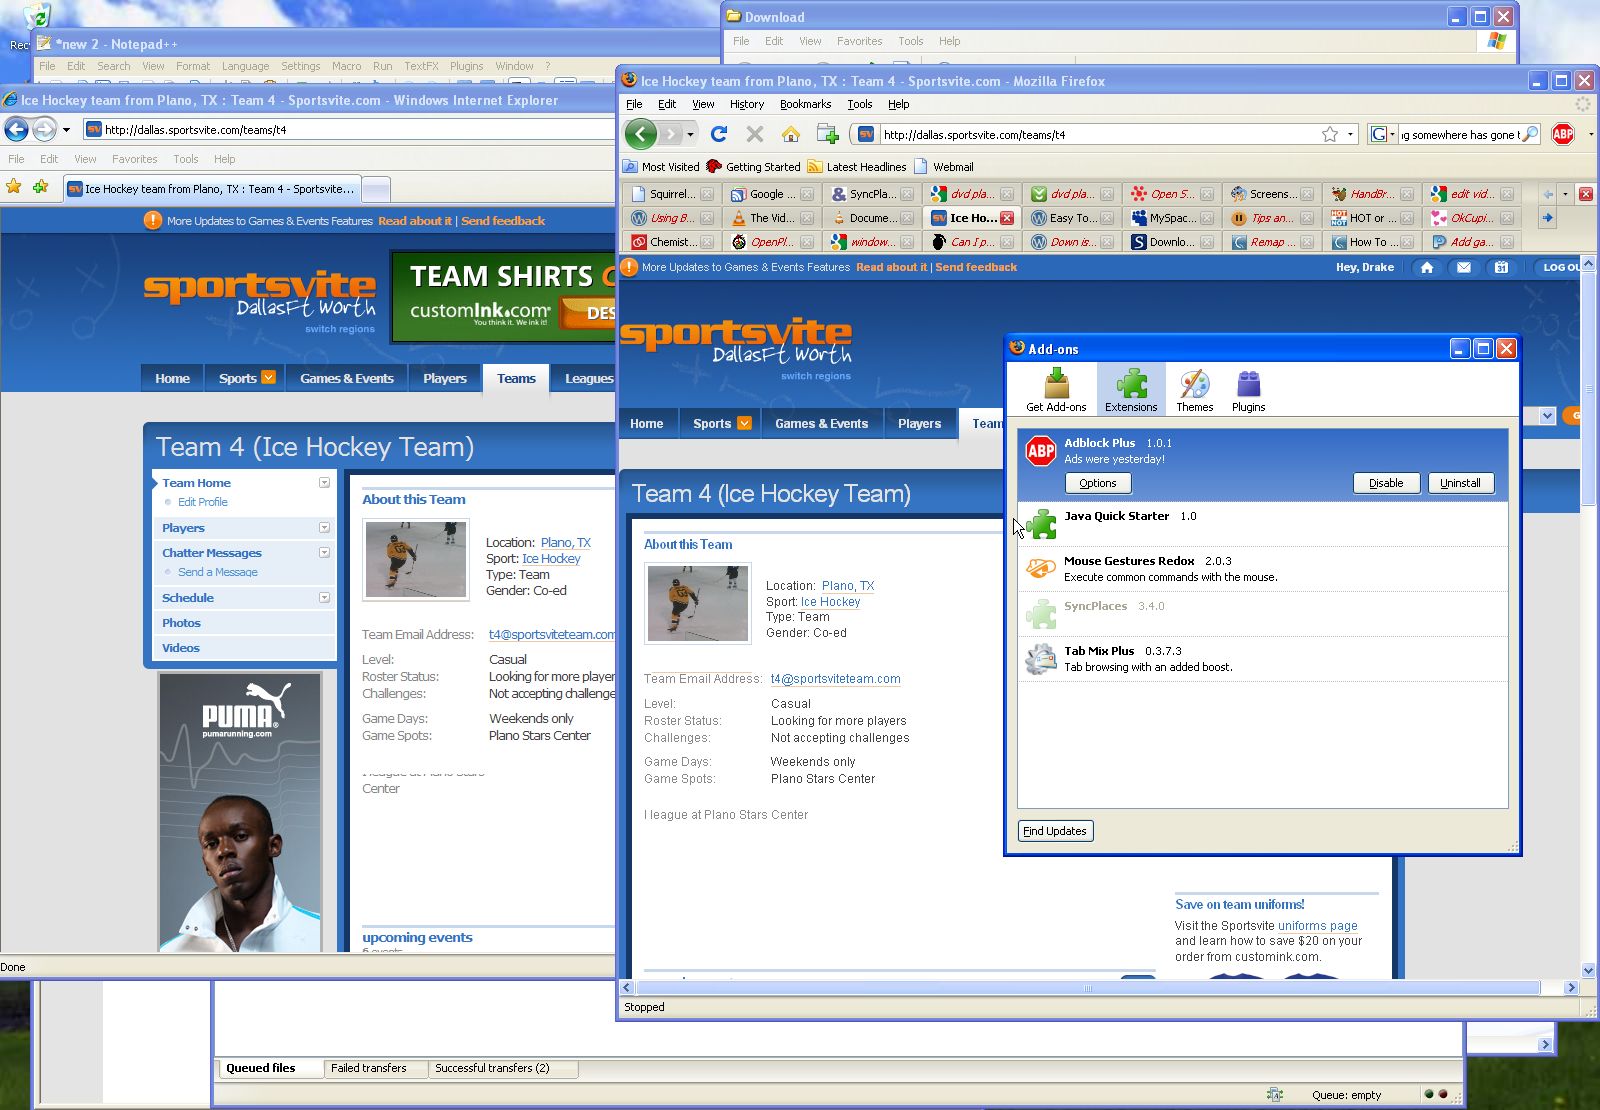Disable the Adblock Plus extension
This screenshot has height=1110, width=1600.
point(1385,483)
